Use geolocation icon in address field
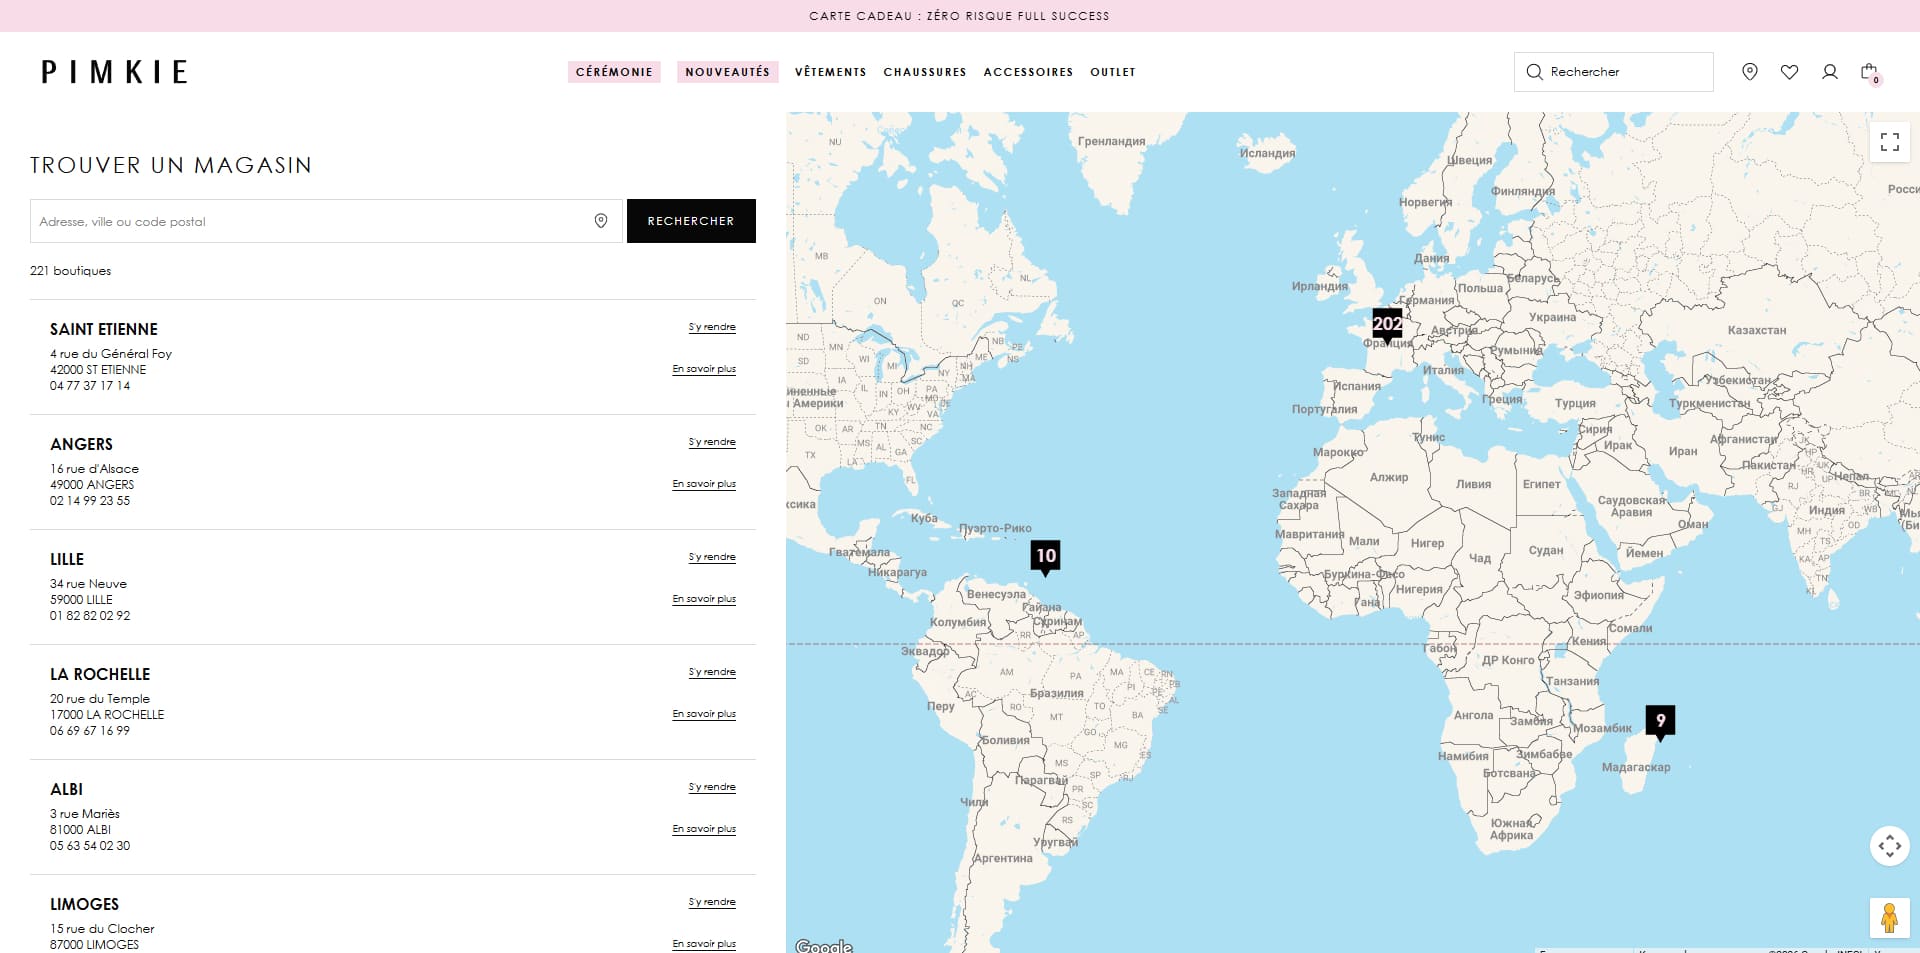The height and width of the screenshot is (953, 1920). pyautogui.click(x=601, y=221)
